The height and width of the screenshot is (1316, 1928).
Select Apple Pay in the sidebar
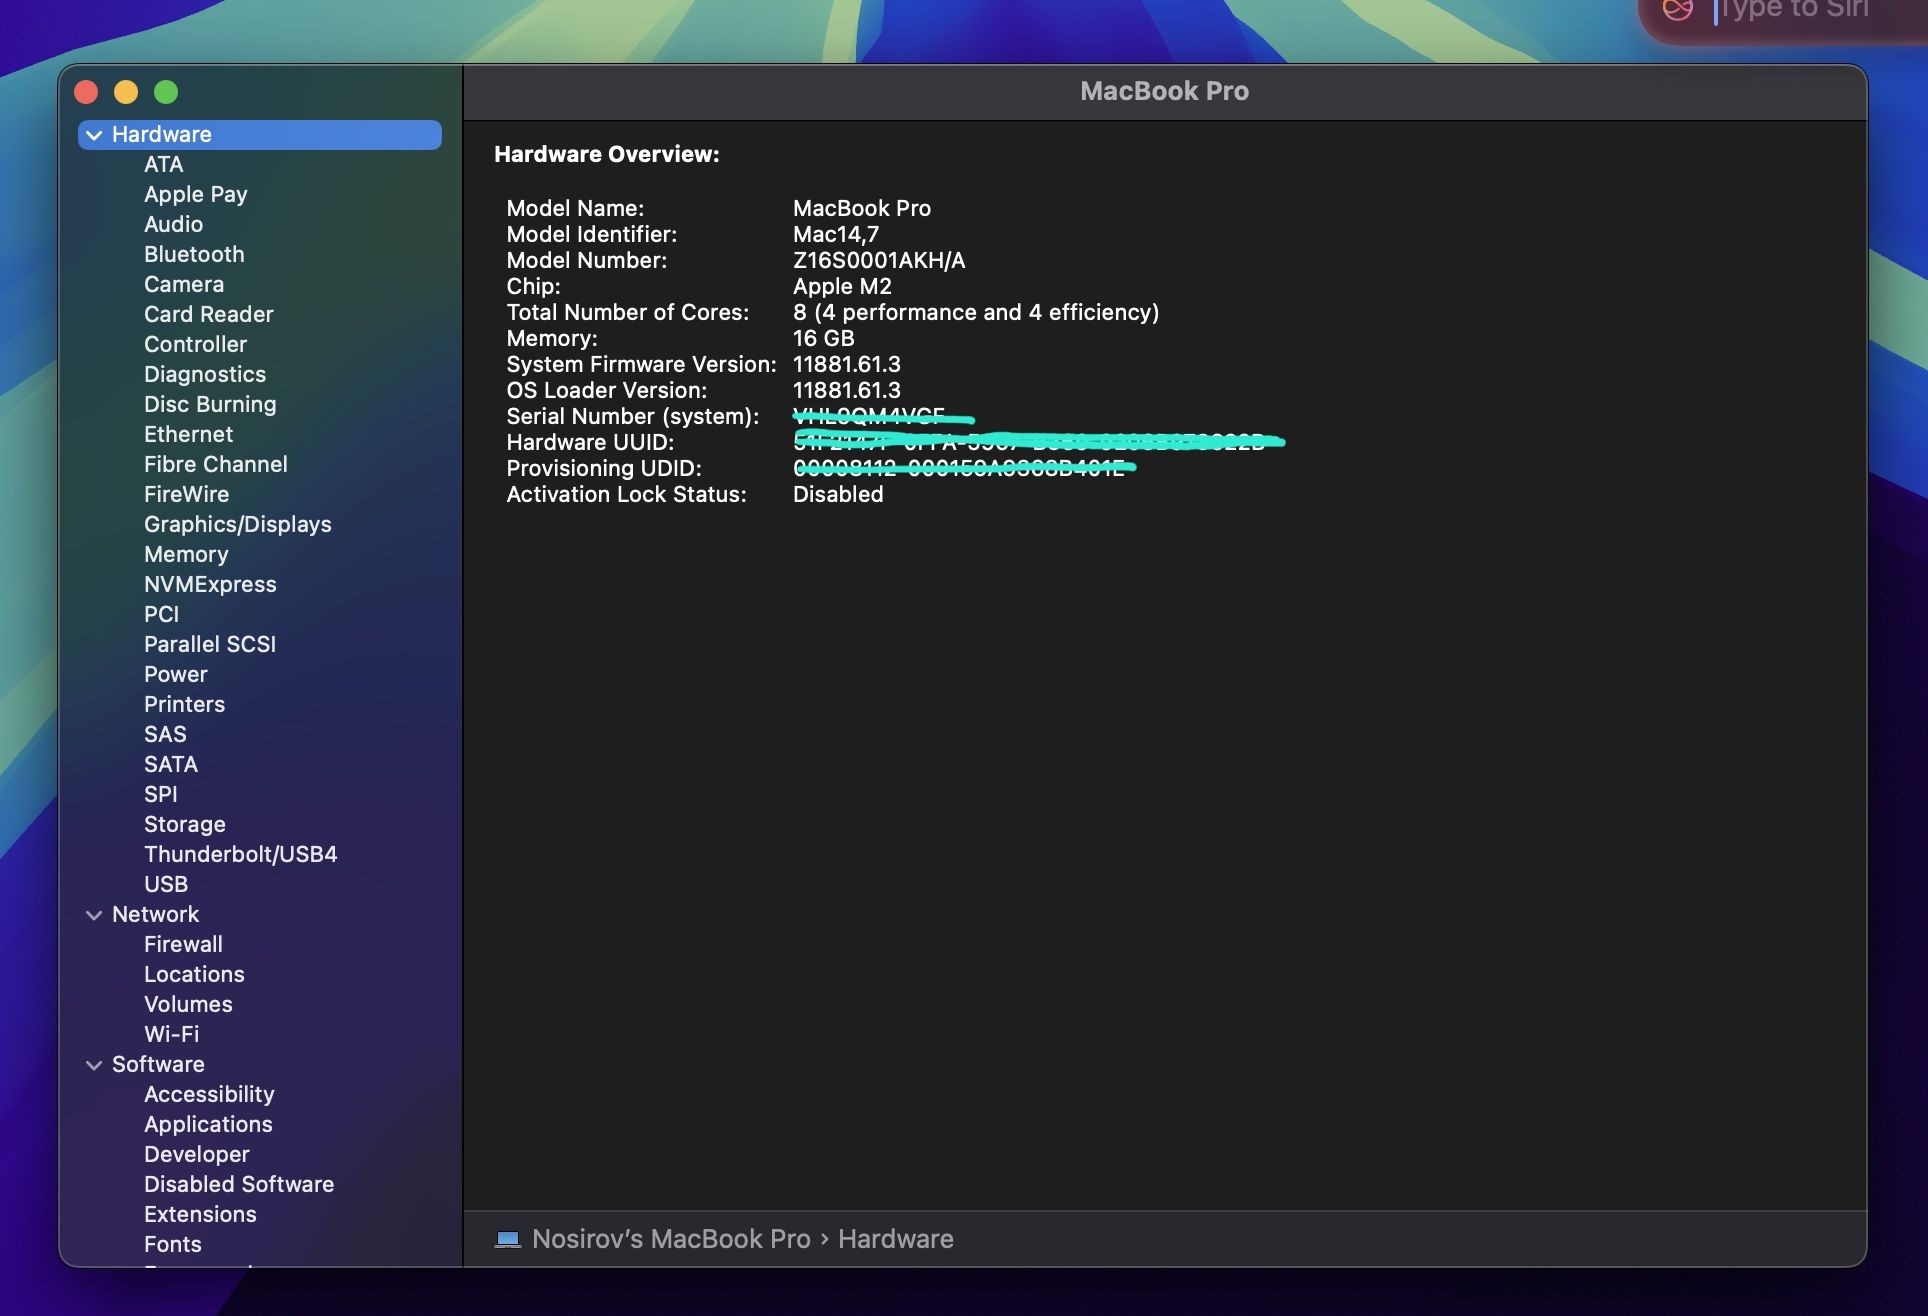[x=195, y=195]
